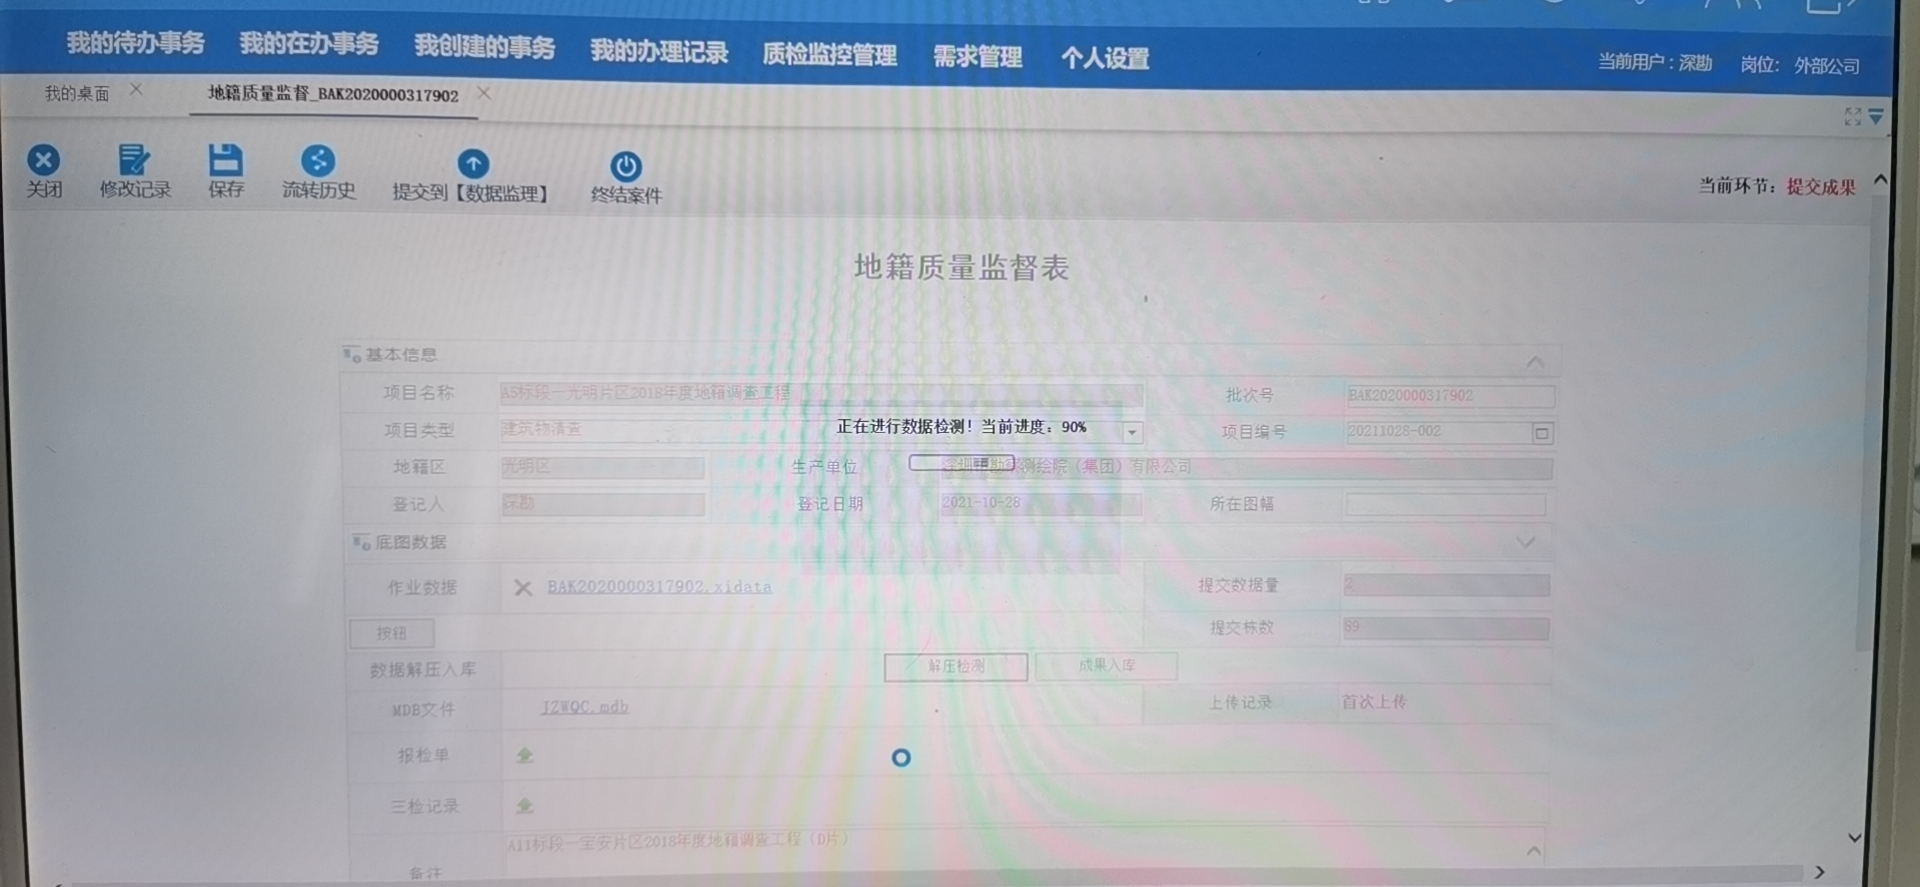Viewport: 1920px width, 887px height.
Task: Click the 成果入库 button
Action: (1106, 665)
